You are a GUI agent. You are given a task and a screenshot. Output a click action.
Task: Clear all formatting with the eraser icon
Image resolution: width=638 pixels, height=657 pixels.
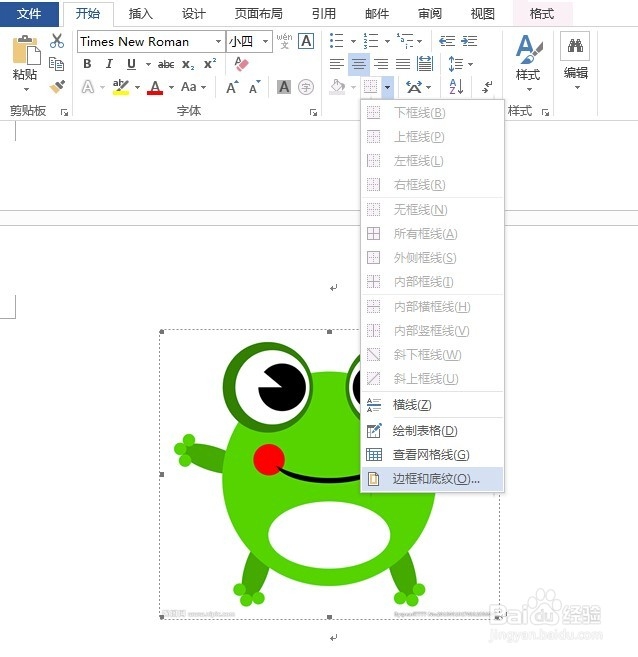241,64
